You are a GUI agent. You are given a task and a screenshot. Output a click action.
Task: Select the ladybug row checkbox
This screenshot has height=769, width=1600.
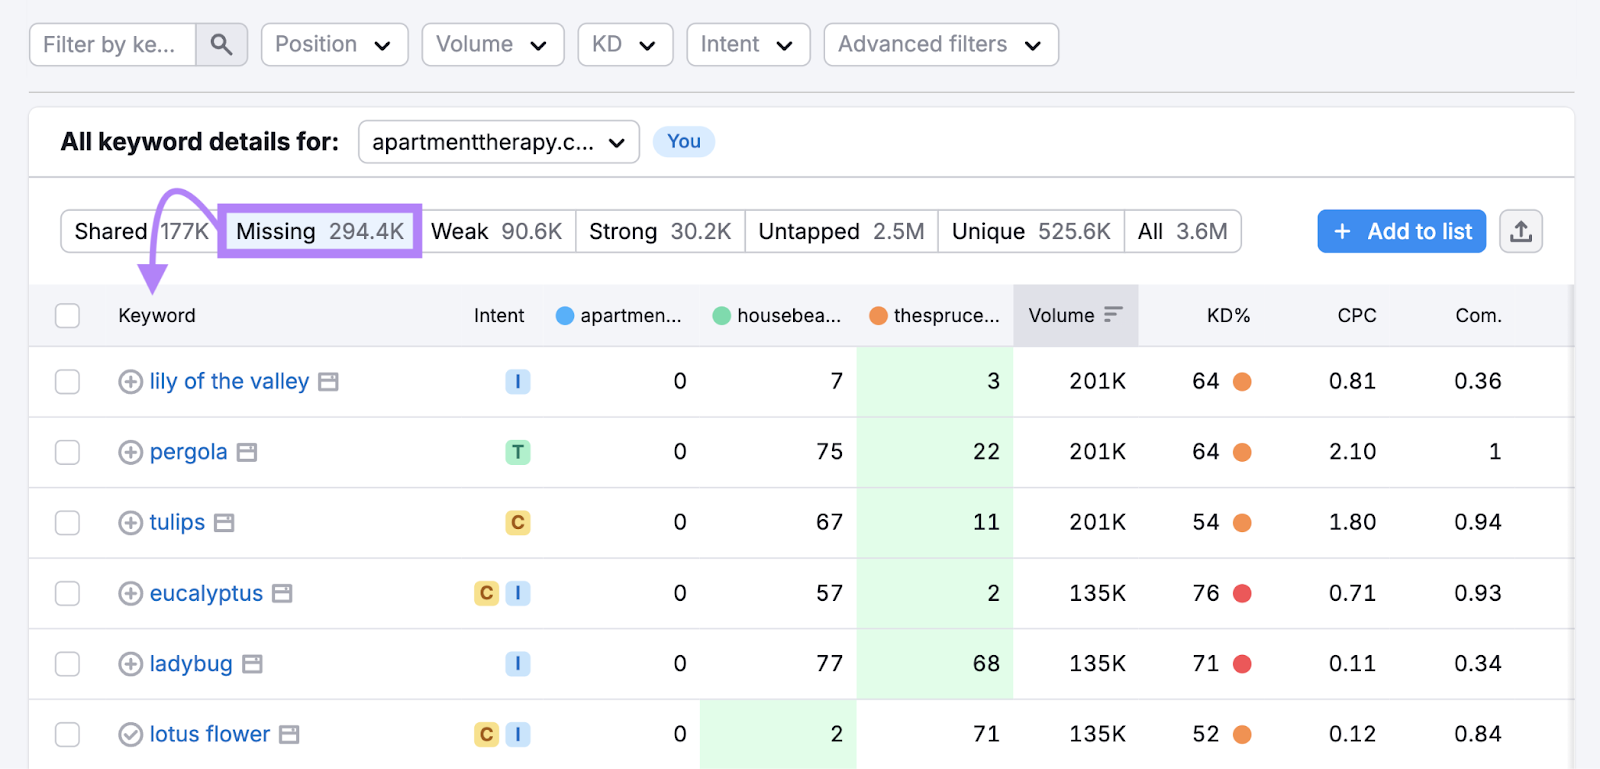tap(67, 664)
